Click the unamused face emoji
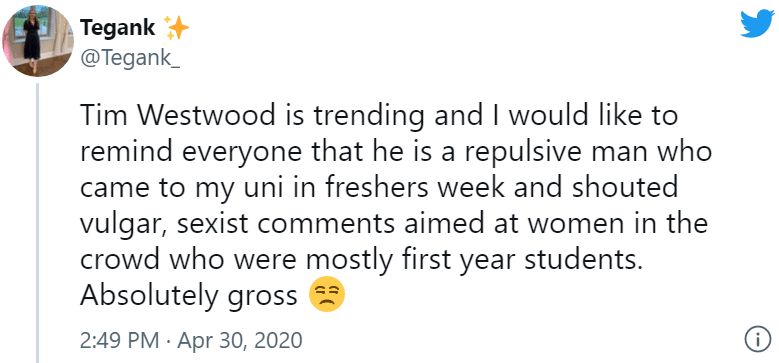 [x=326, y=293]
